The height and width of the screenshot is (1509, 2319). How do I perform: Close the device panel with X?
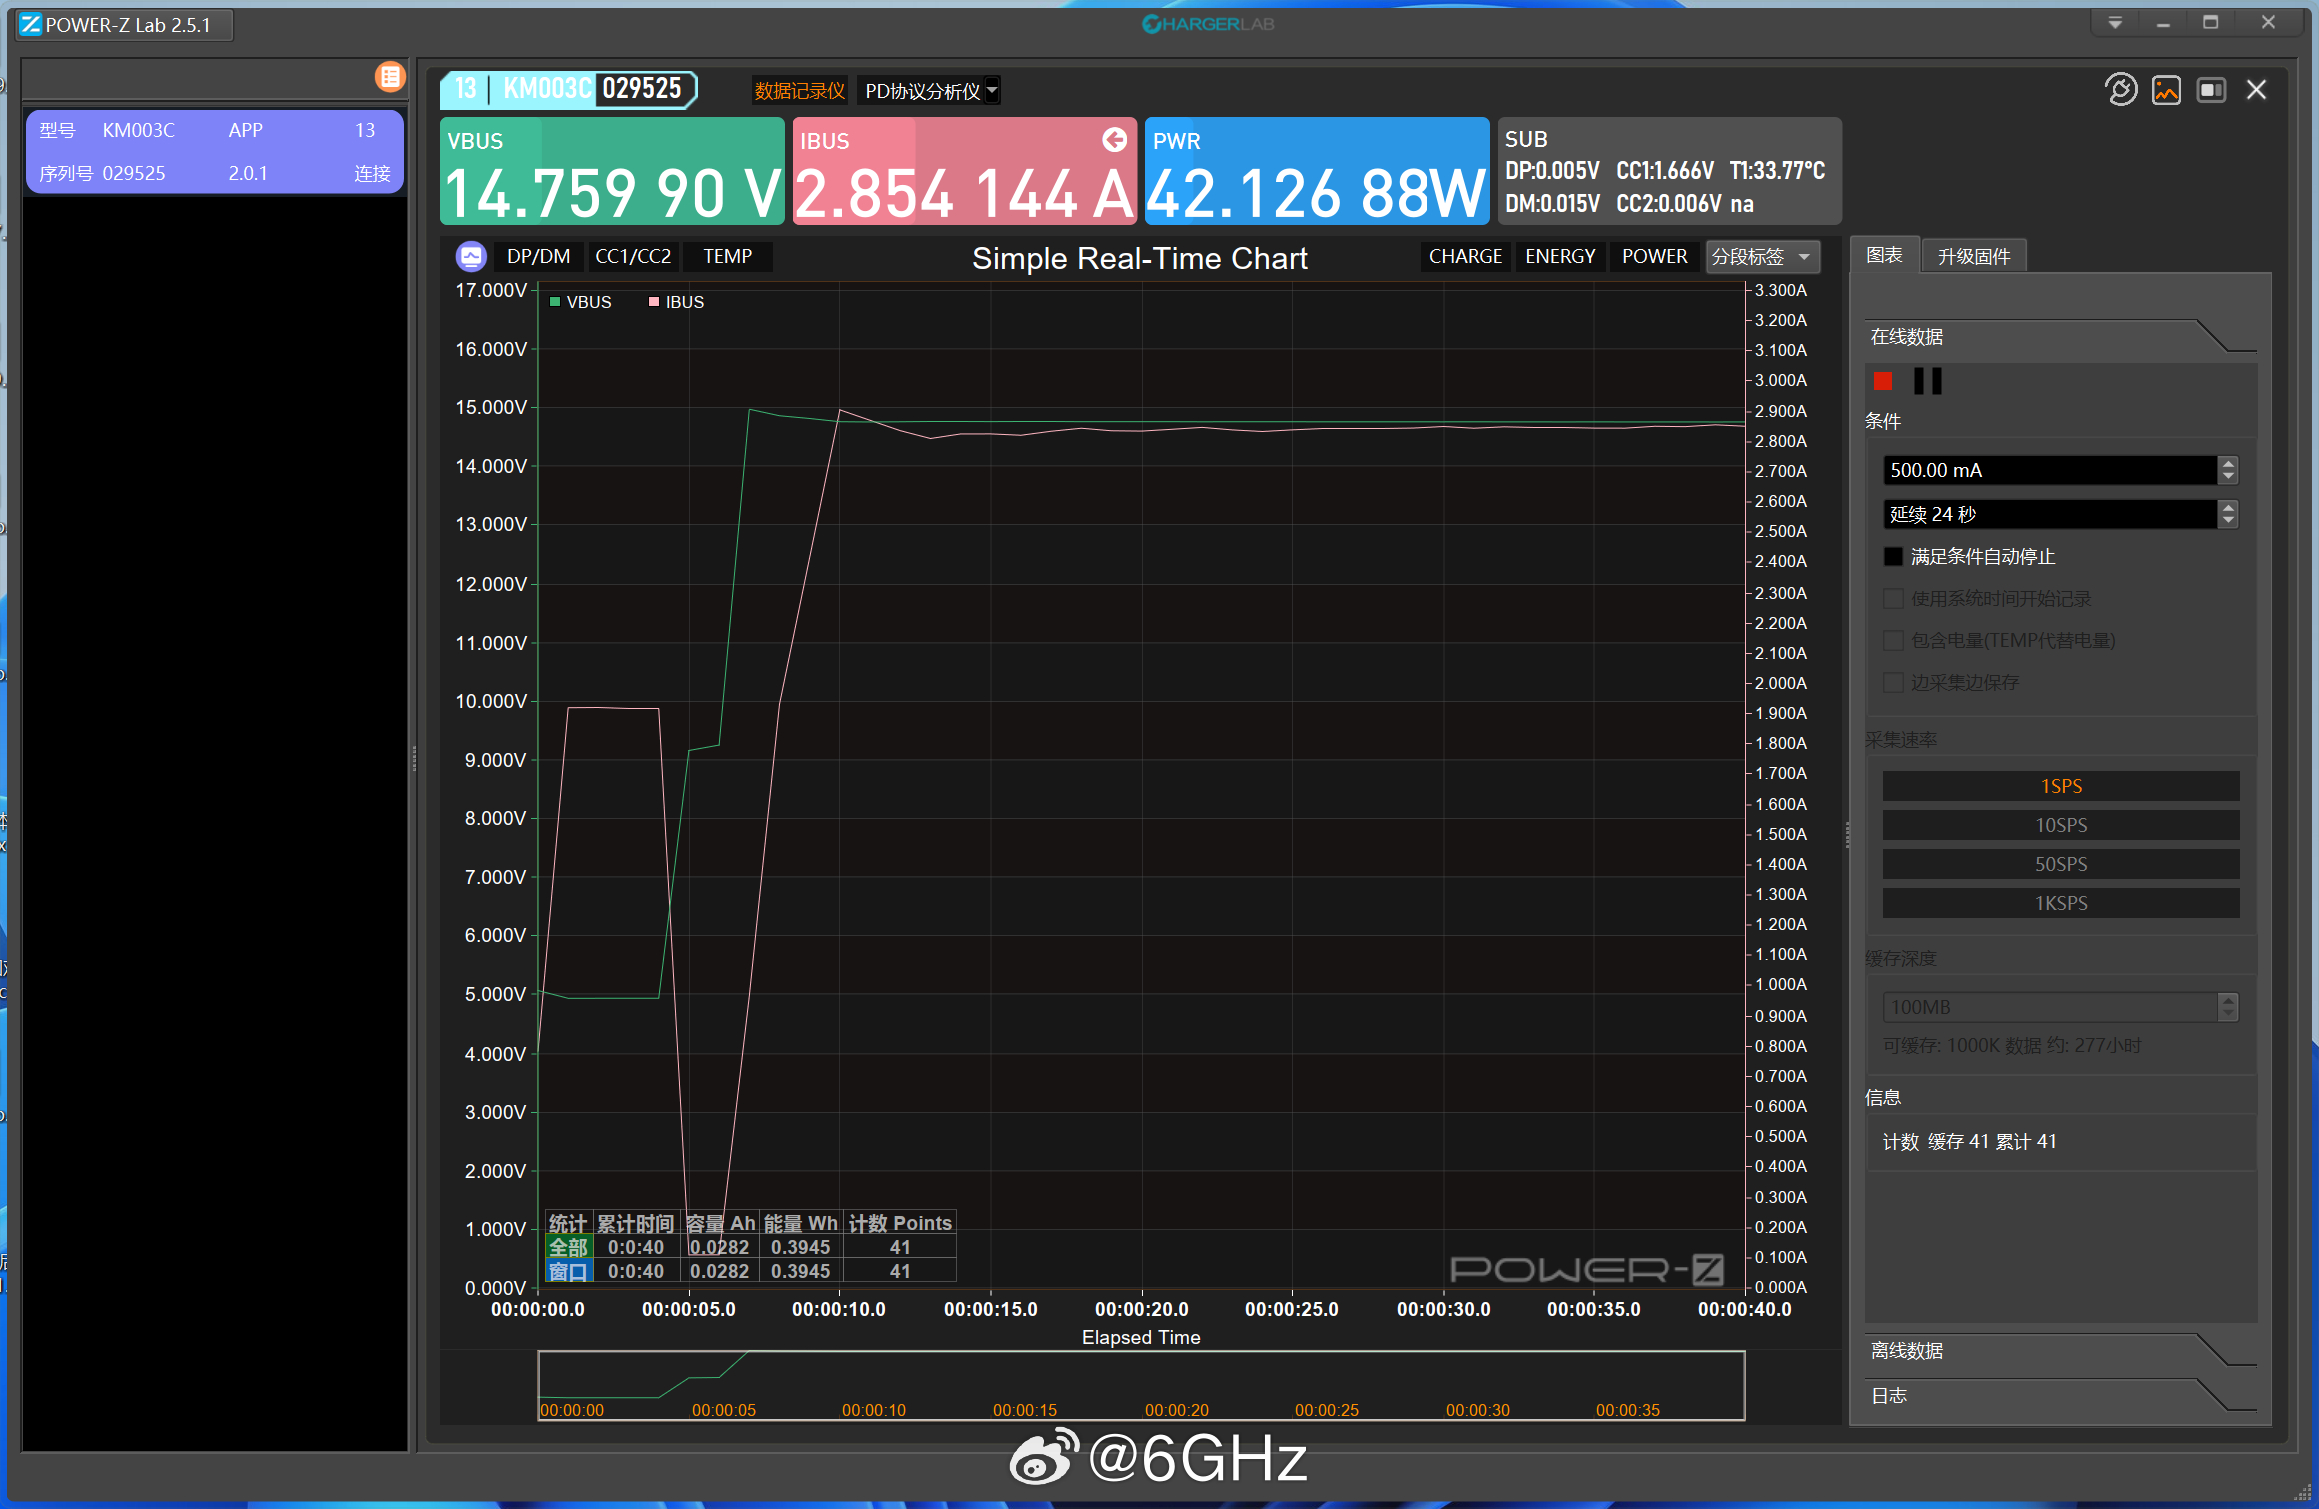point(2256,90)
